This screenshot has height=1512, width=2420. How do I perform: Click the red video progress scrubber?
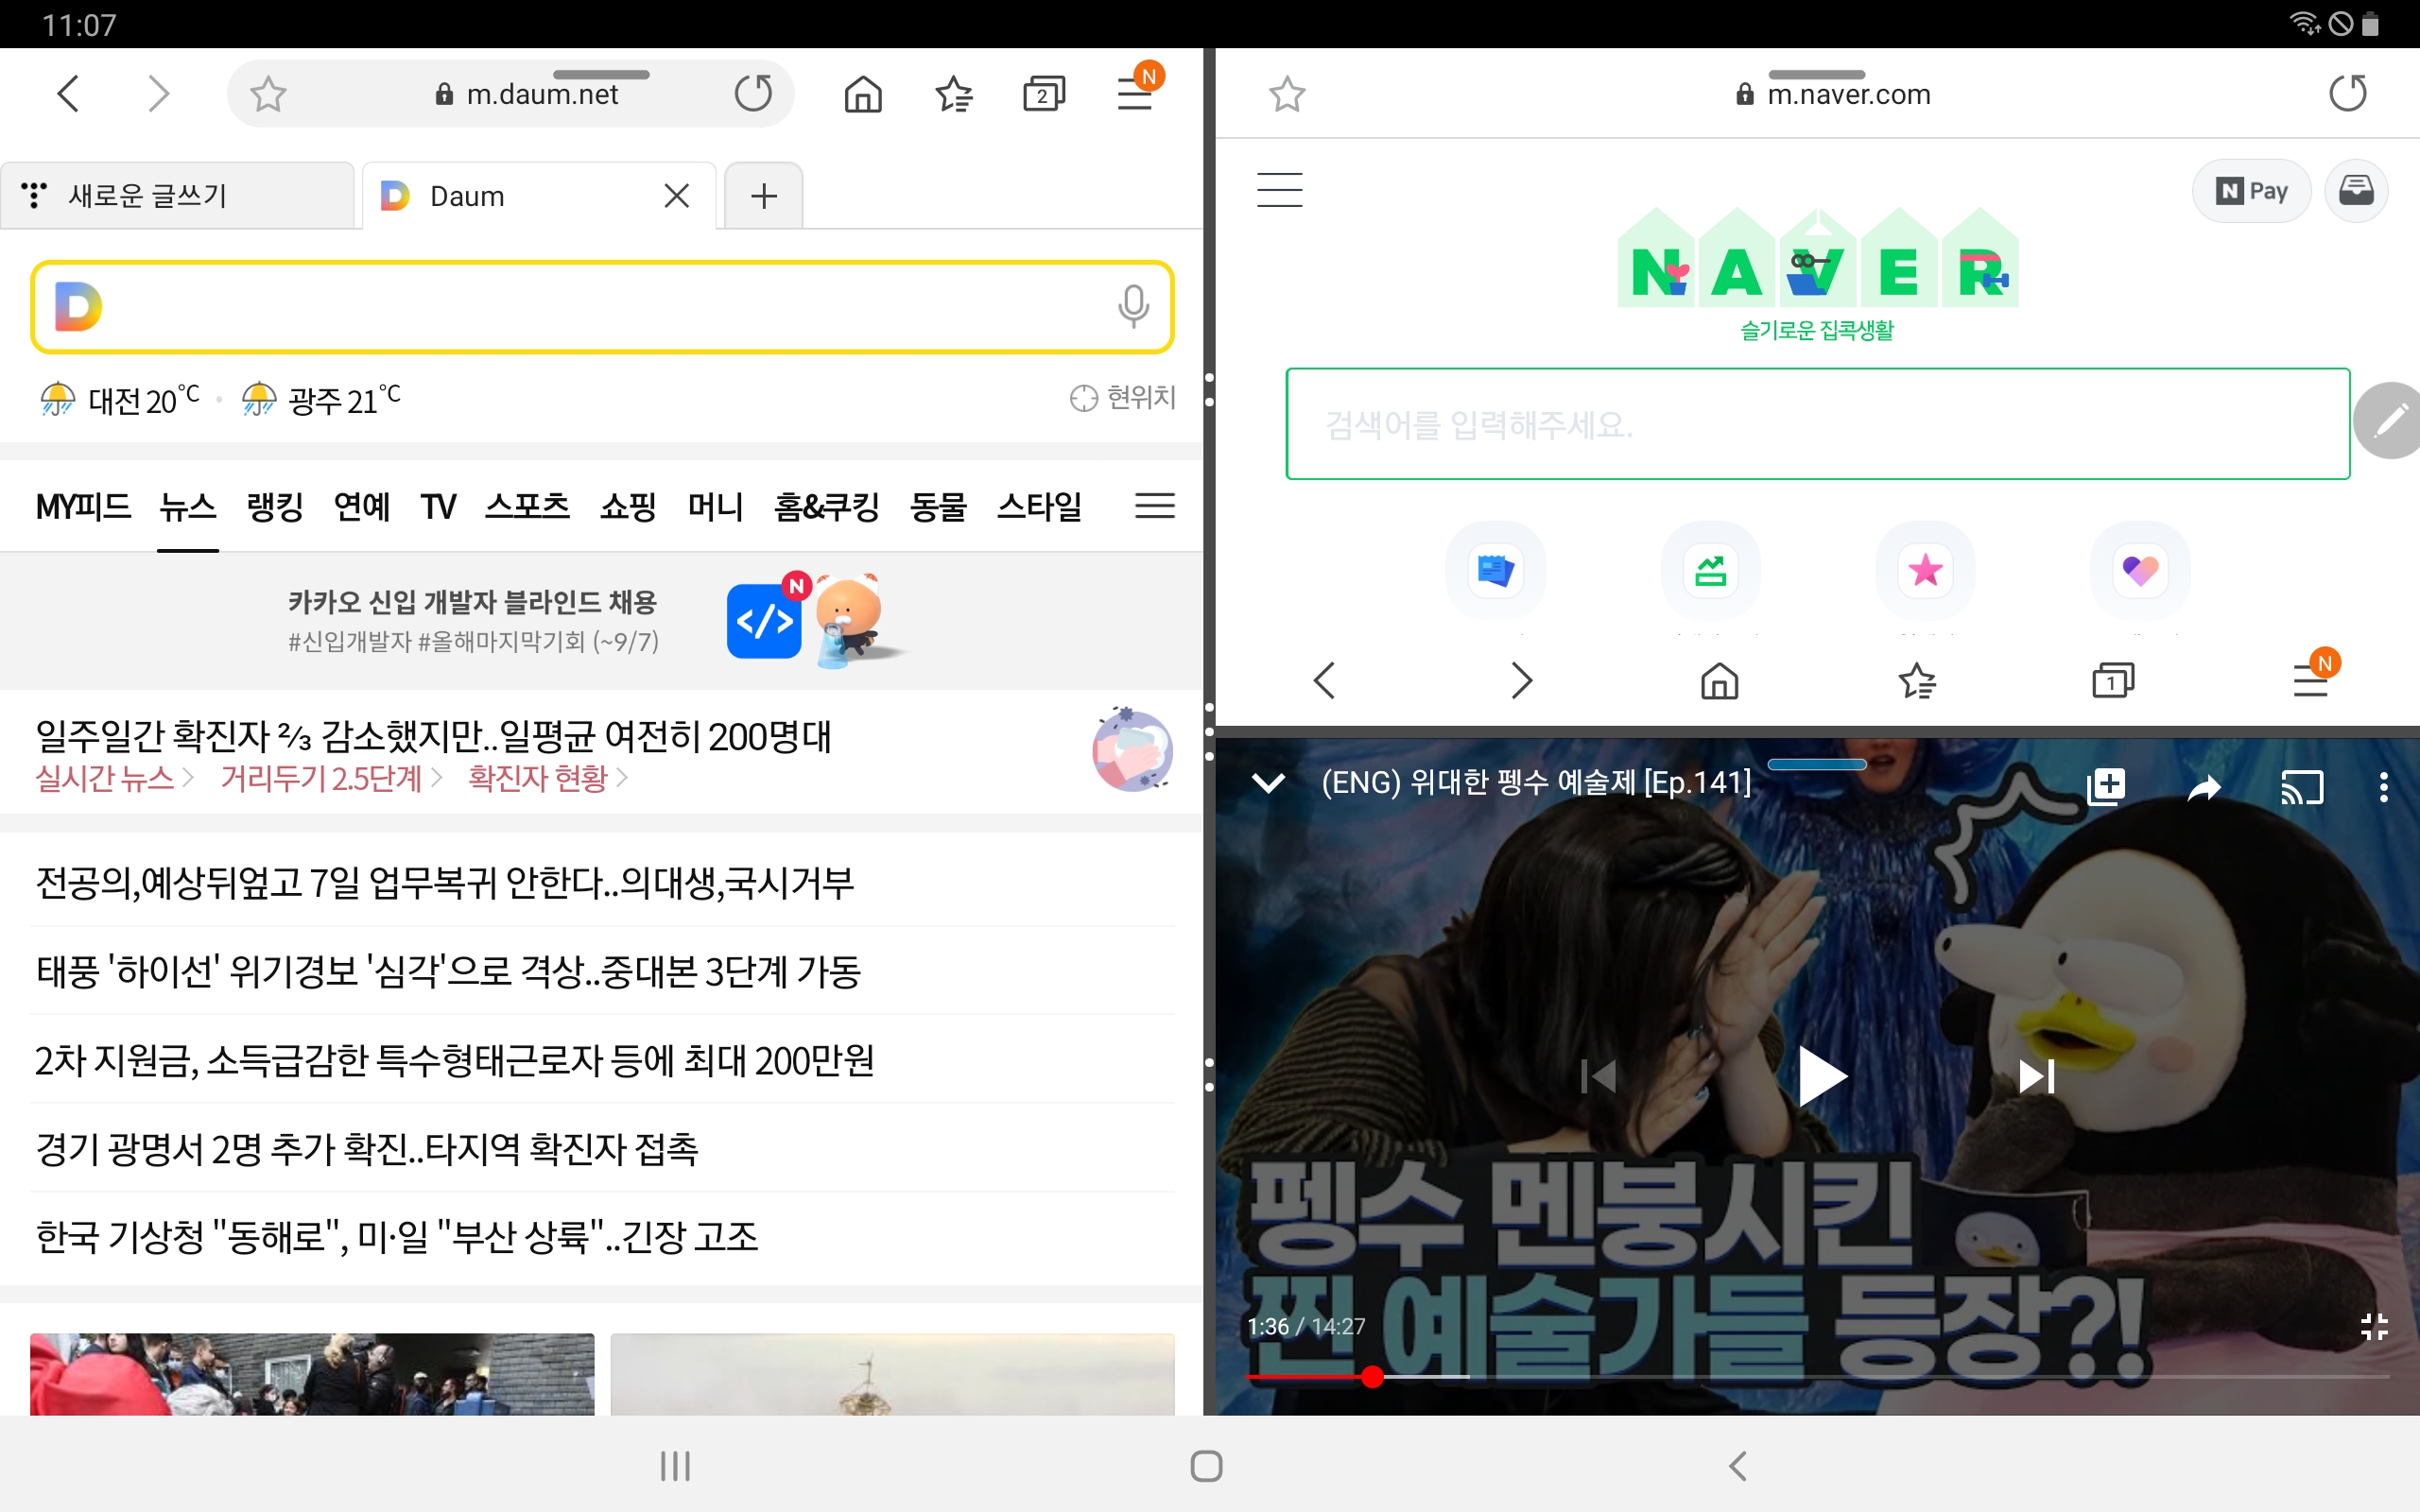coord(1372,1377)
